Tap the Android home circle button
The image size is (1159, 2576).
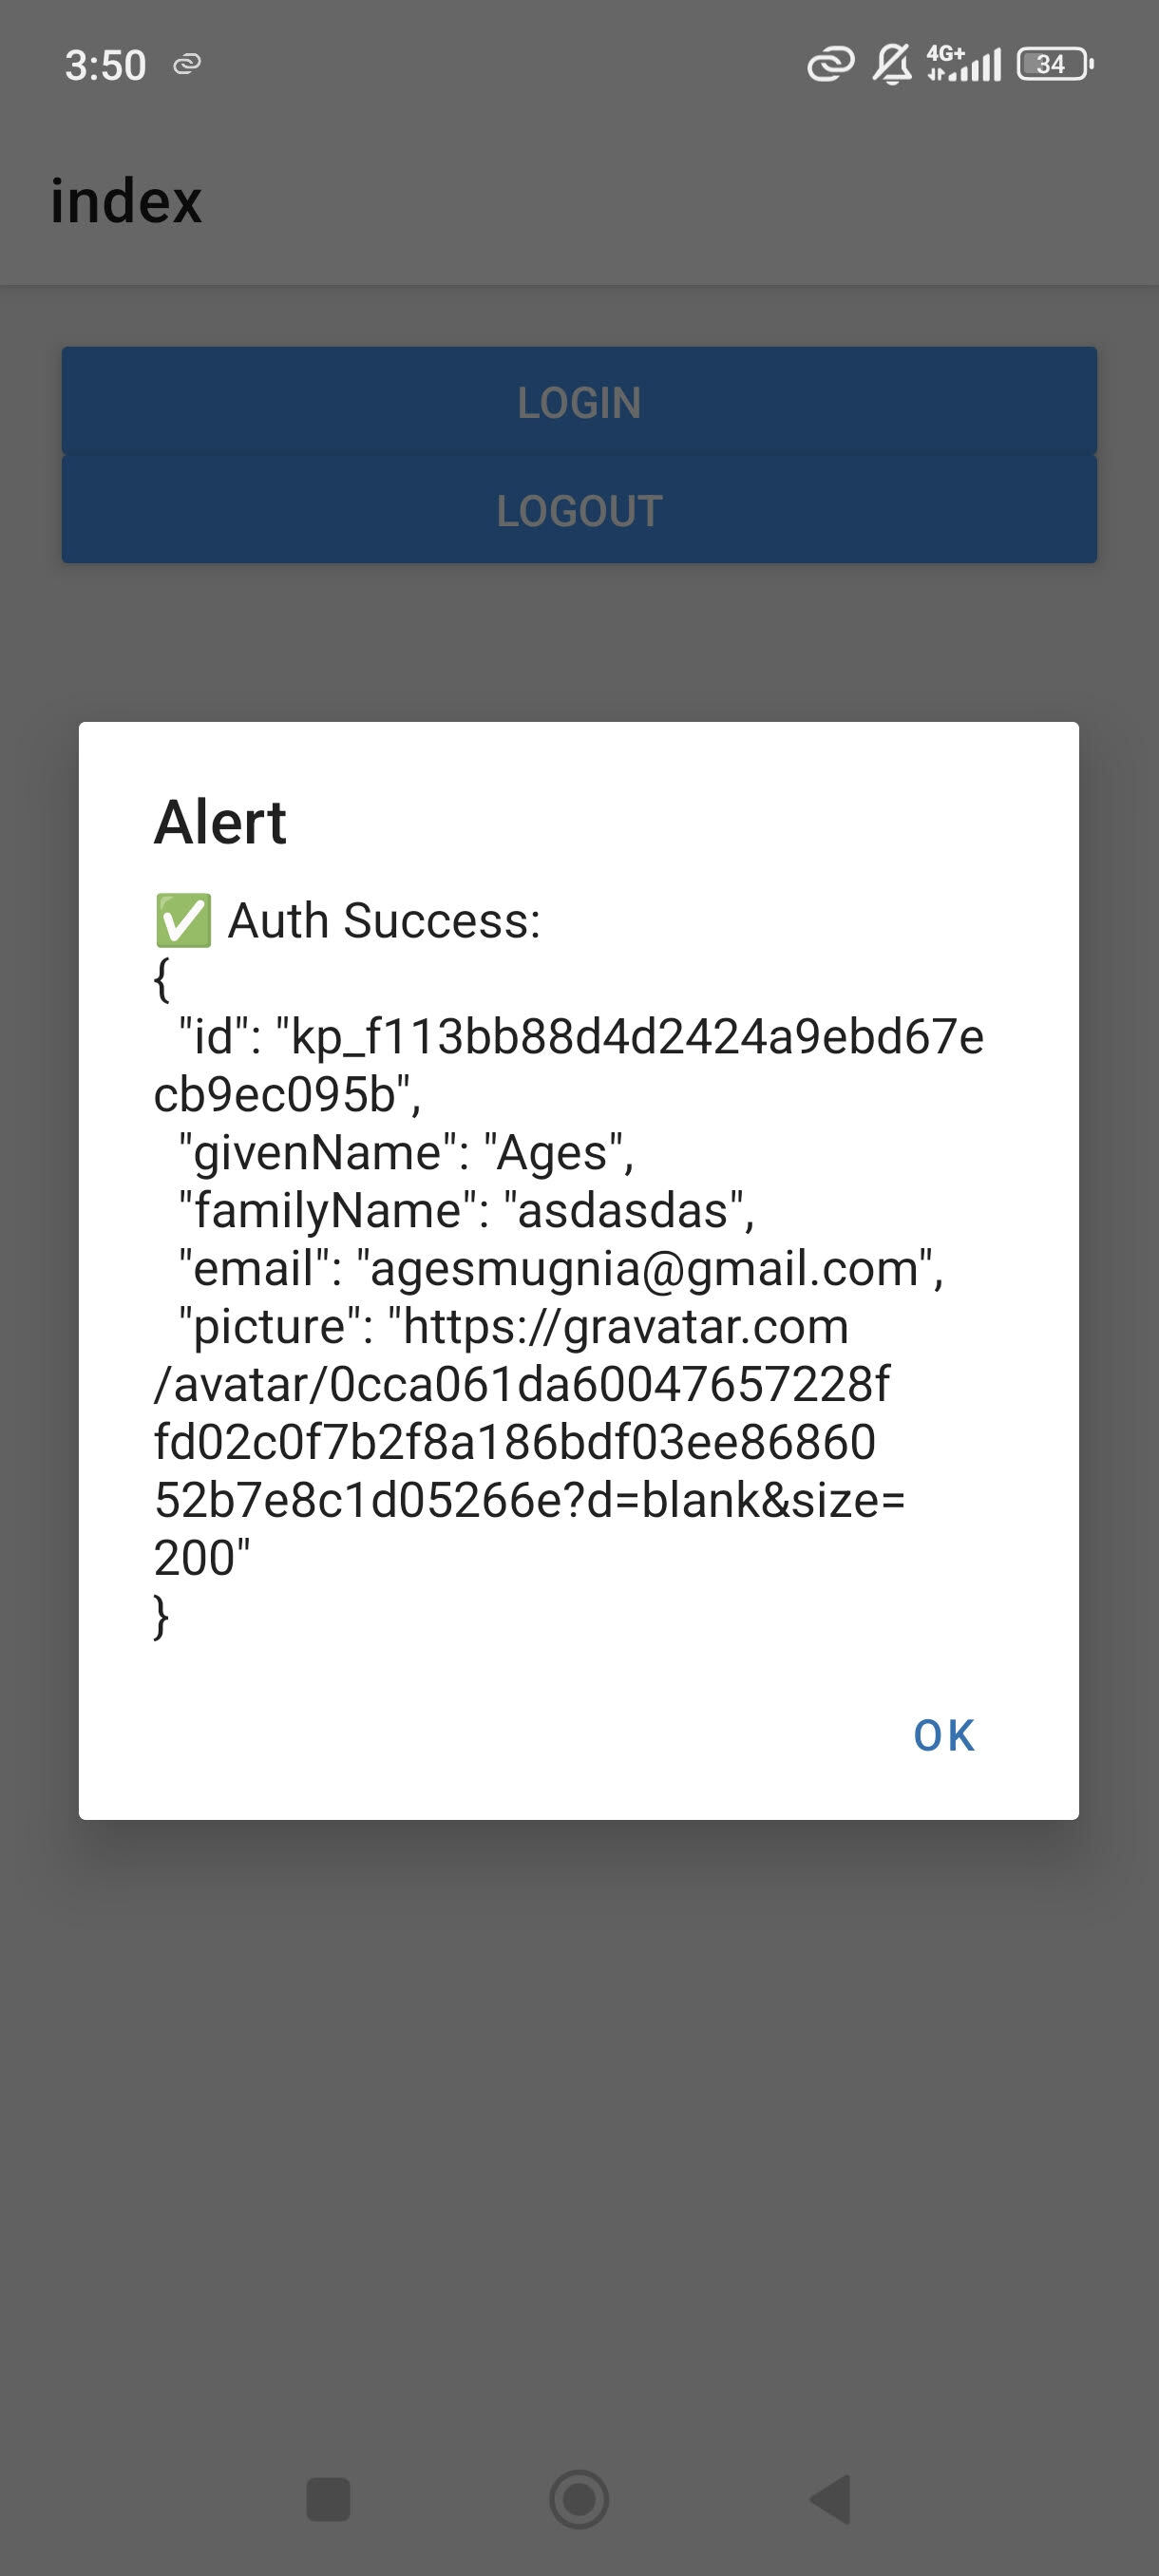pos(579,2499)
